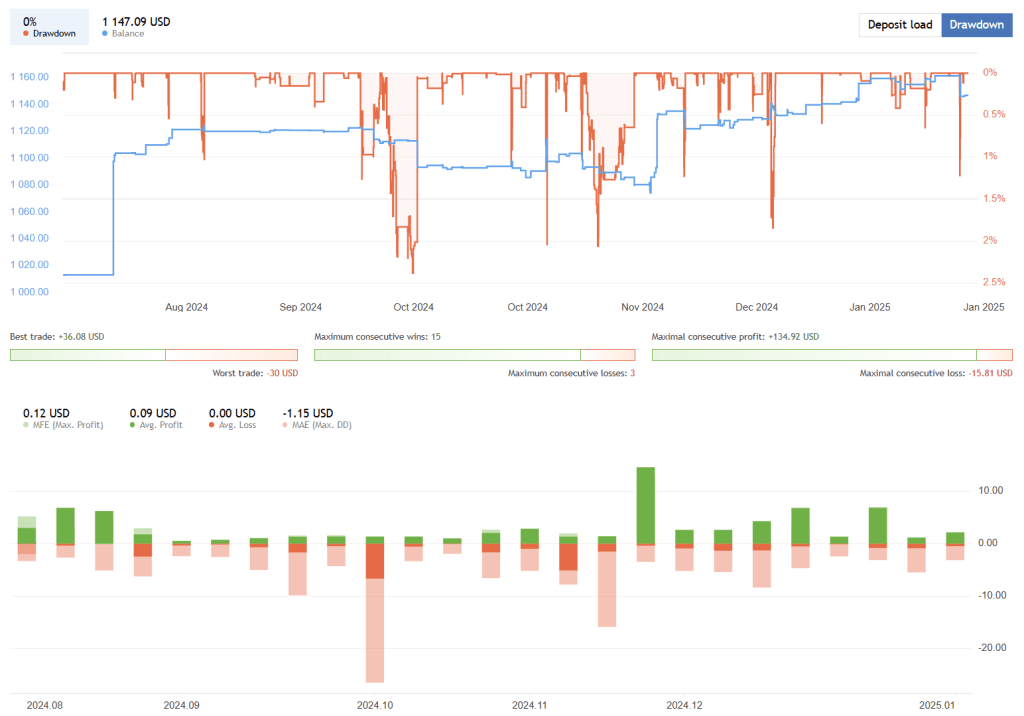Screen dimensions: 1024x716
Task: Select the highlighted Drawdown tab
Action: [977, 25]
